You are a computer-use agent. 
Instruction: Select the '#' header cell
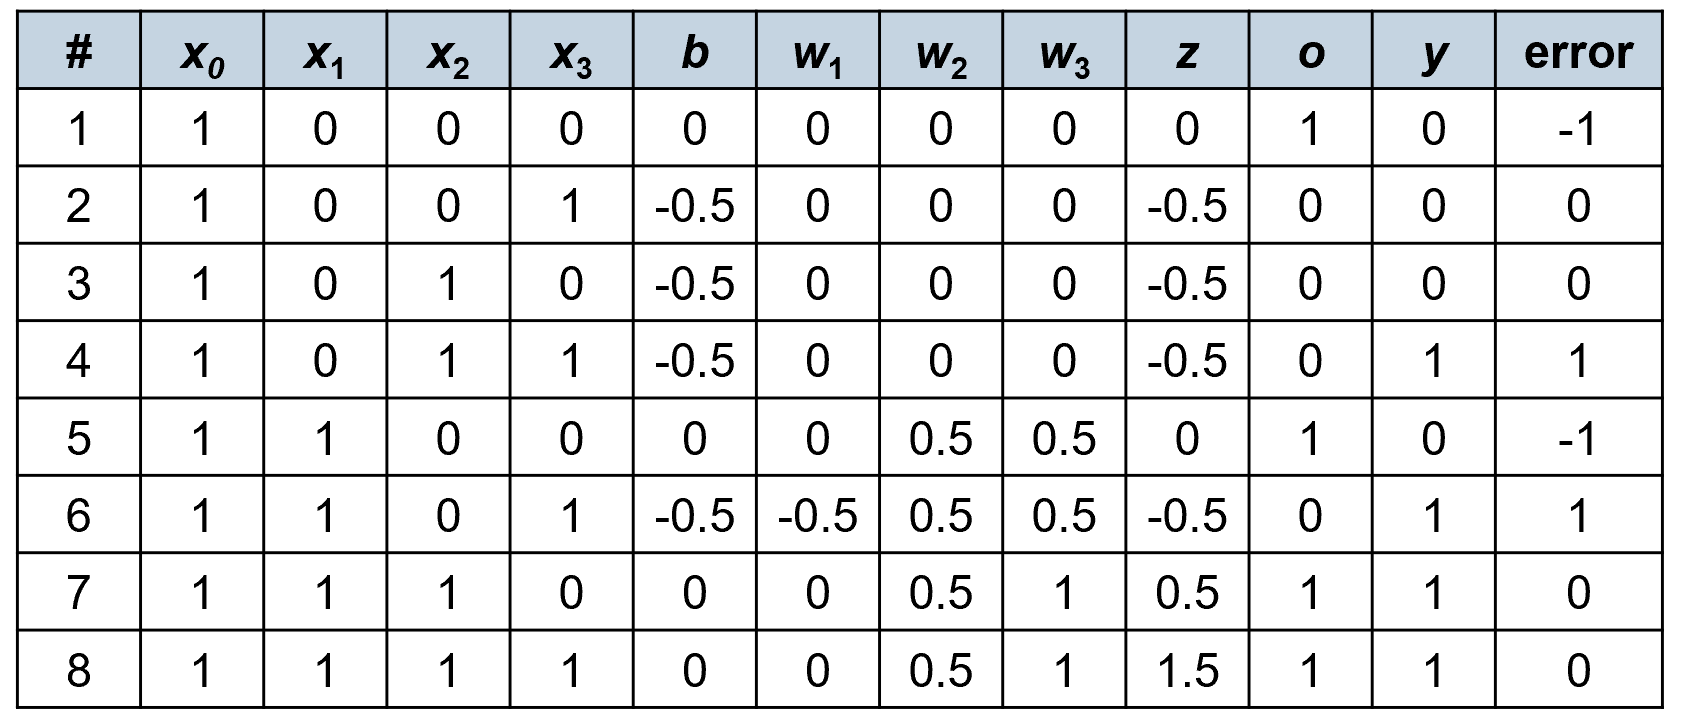pyautogui.click(x=79, y=54)
